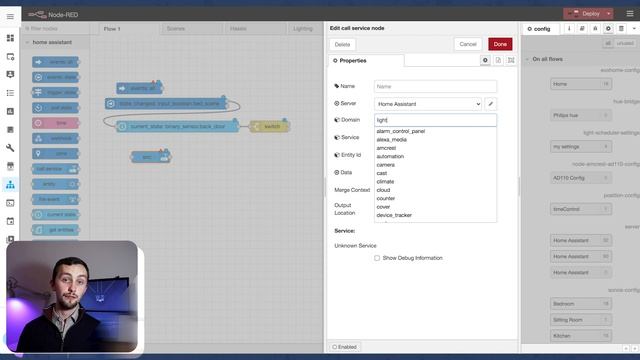Switch to the Hasaa flow tab
The image size is (640, 360).
[x=238, y=29]
